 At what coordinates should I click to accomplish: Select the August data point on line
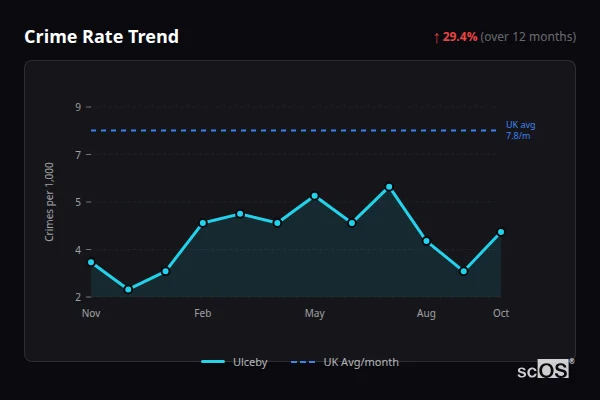click(x=426, y=241)
